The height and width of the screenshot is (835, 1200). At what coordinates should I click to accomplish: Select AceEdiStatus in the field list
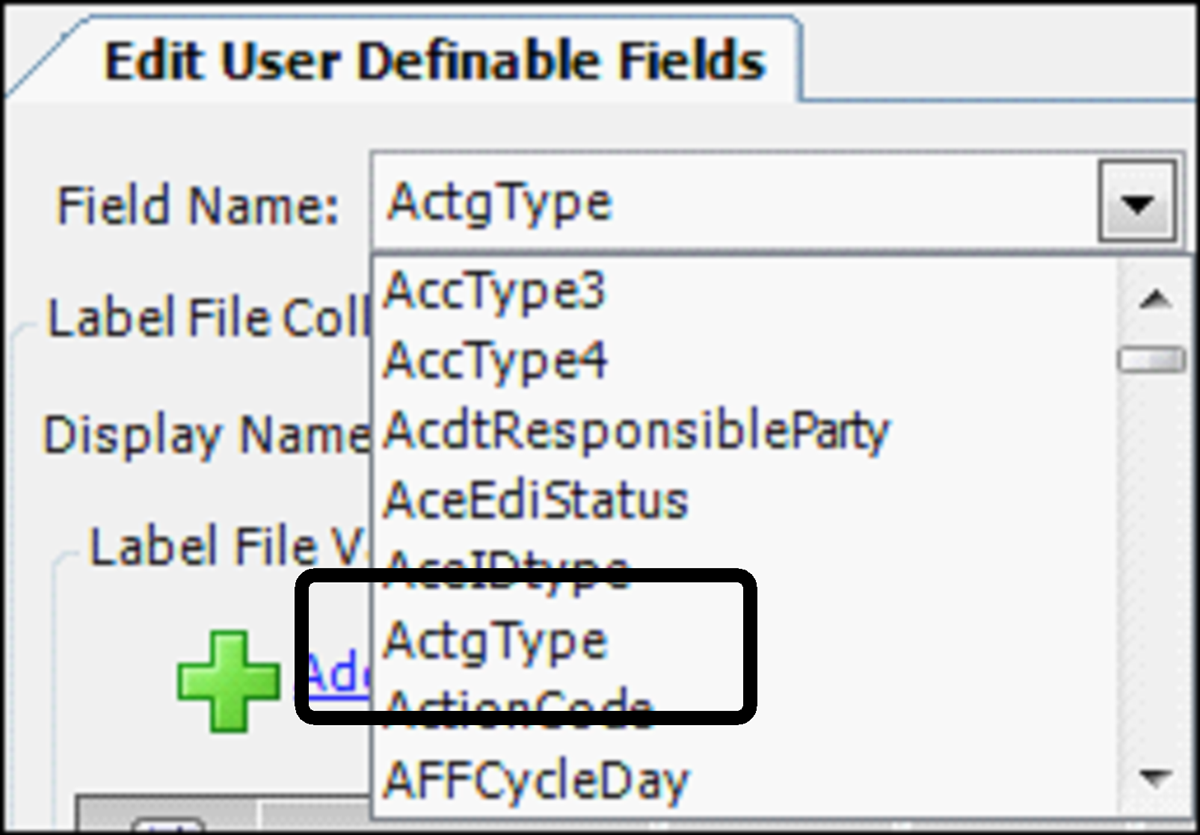(536, 500)
